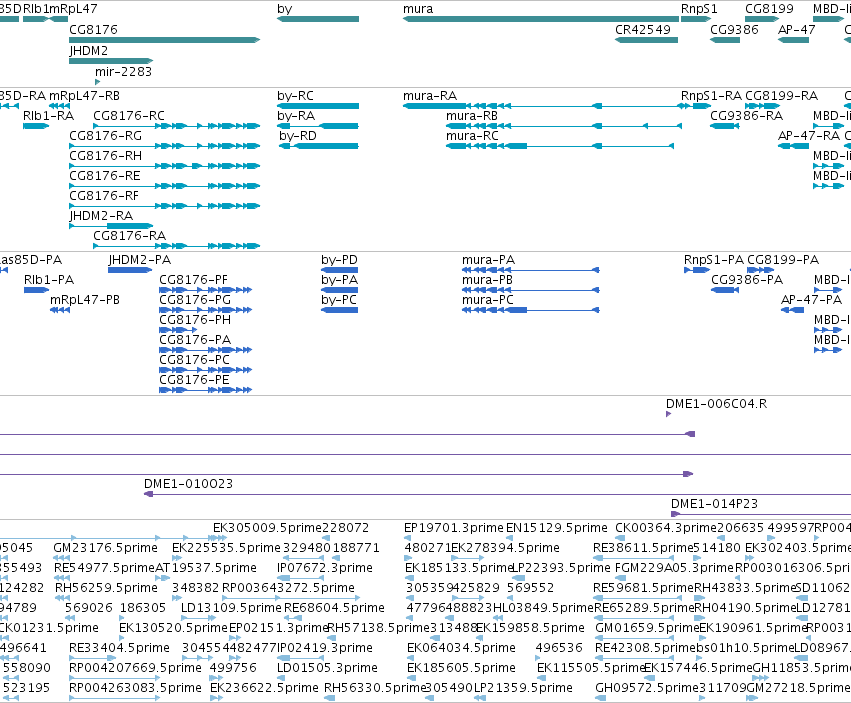Click the CG9386-PA protein label
Screen dimensions: 851x703
747,280
